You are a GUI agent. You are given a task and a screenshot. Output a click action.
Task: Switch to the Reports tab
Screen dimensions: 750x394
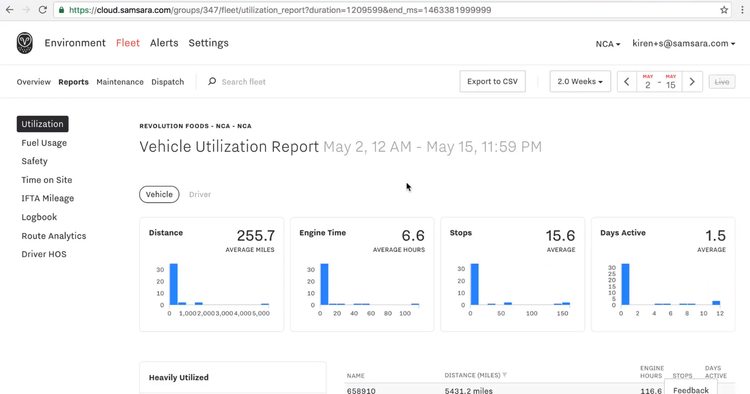tap(73, 82)
